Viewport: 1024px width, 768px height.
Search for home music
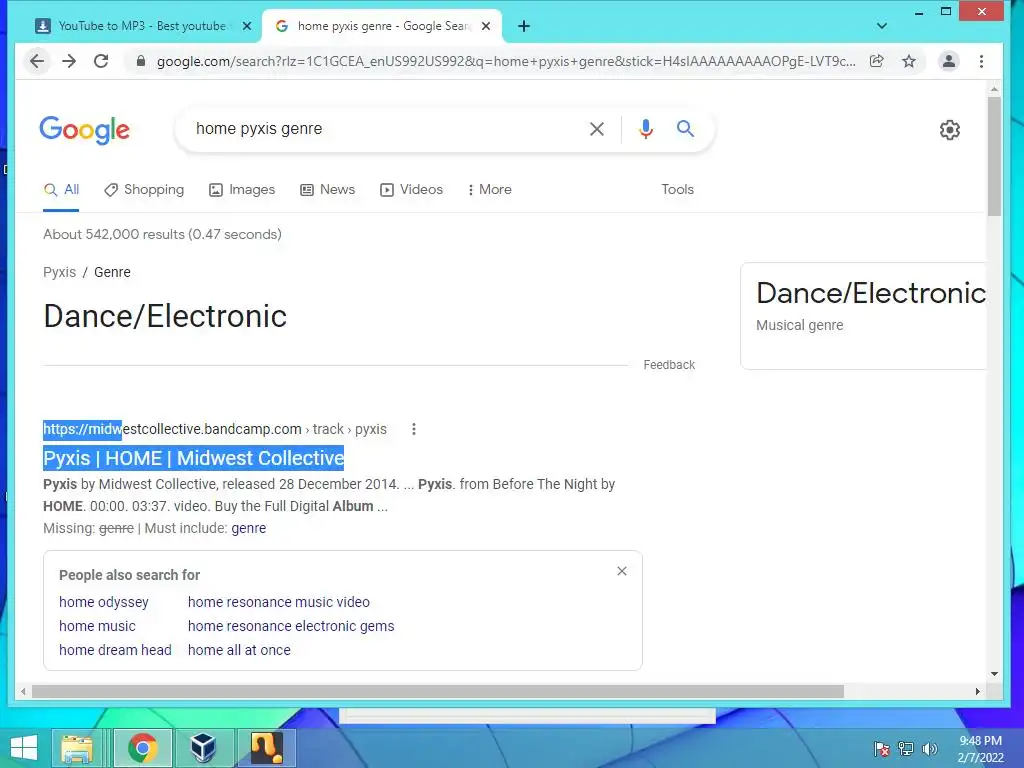pyautogui.click(x=97, y=626)
